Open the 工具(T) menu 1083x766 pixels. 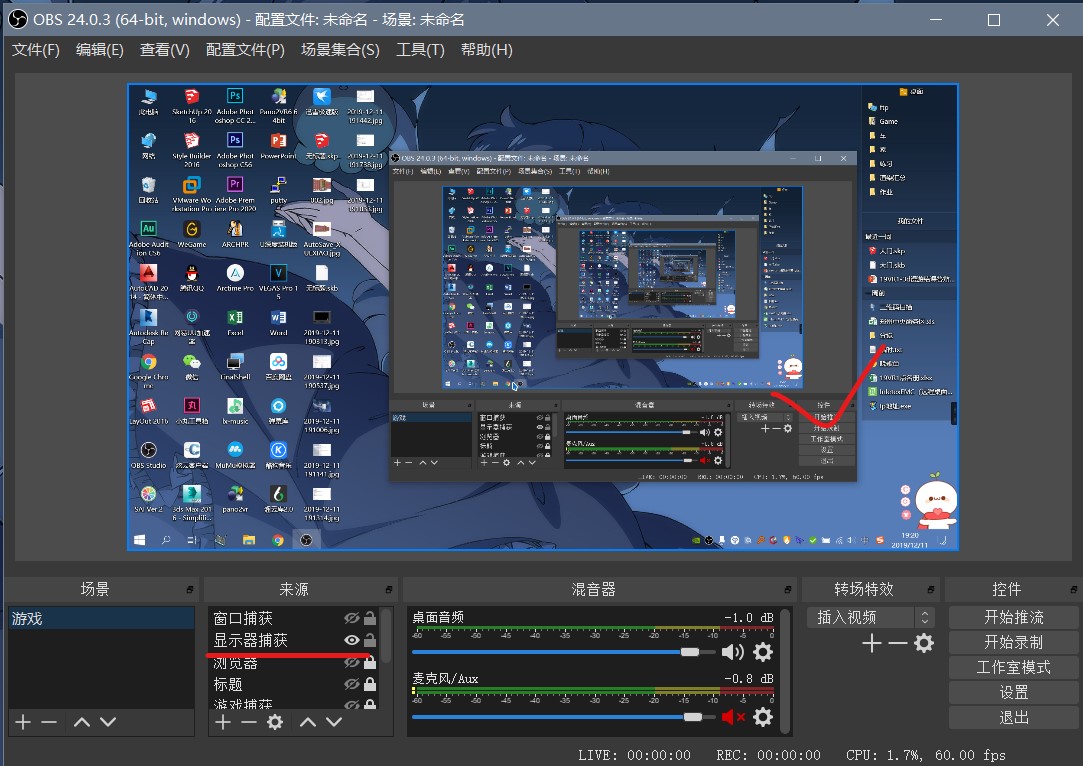(420, 50)
